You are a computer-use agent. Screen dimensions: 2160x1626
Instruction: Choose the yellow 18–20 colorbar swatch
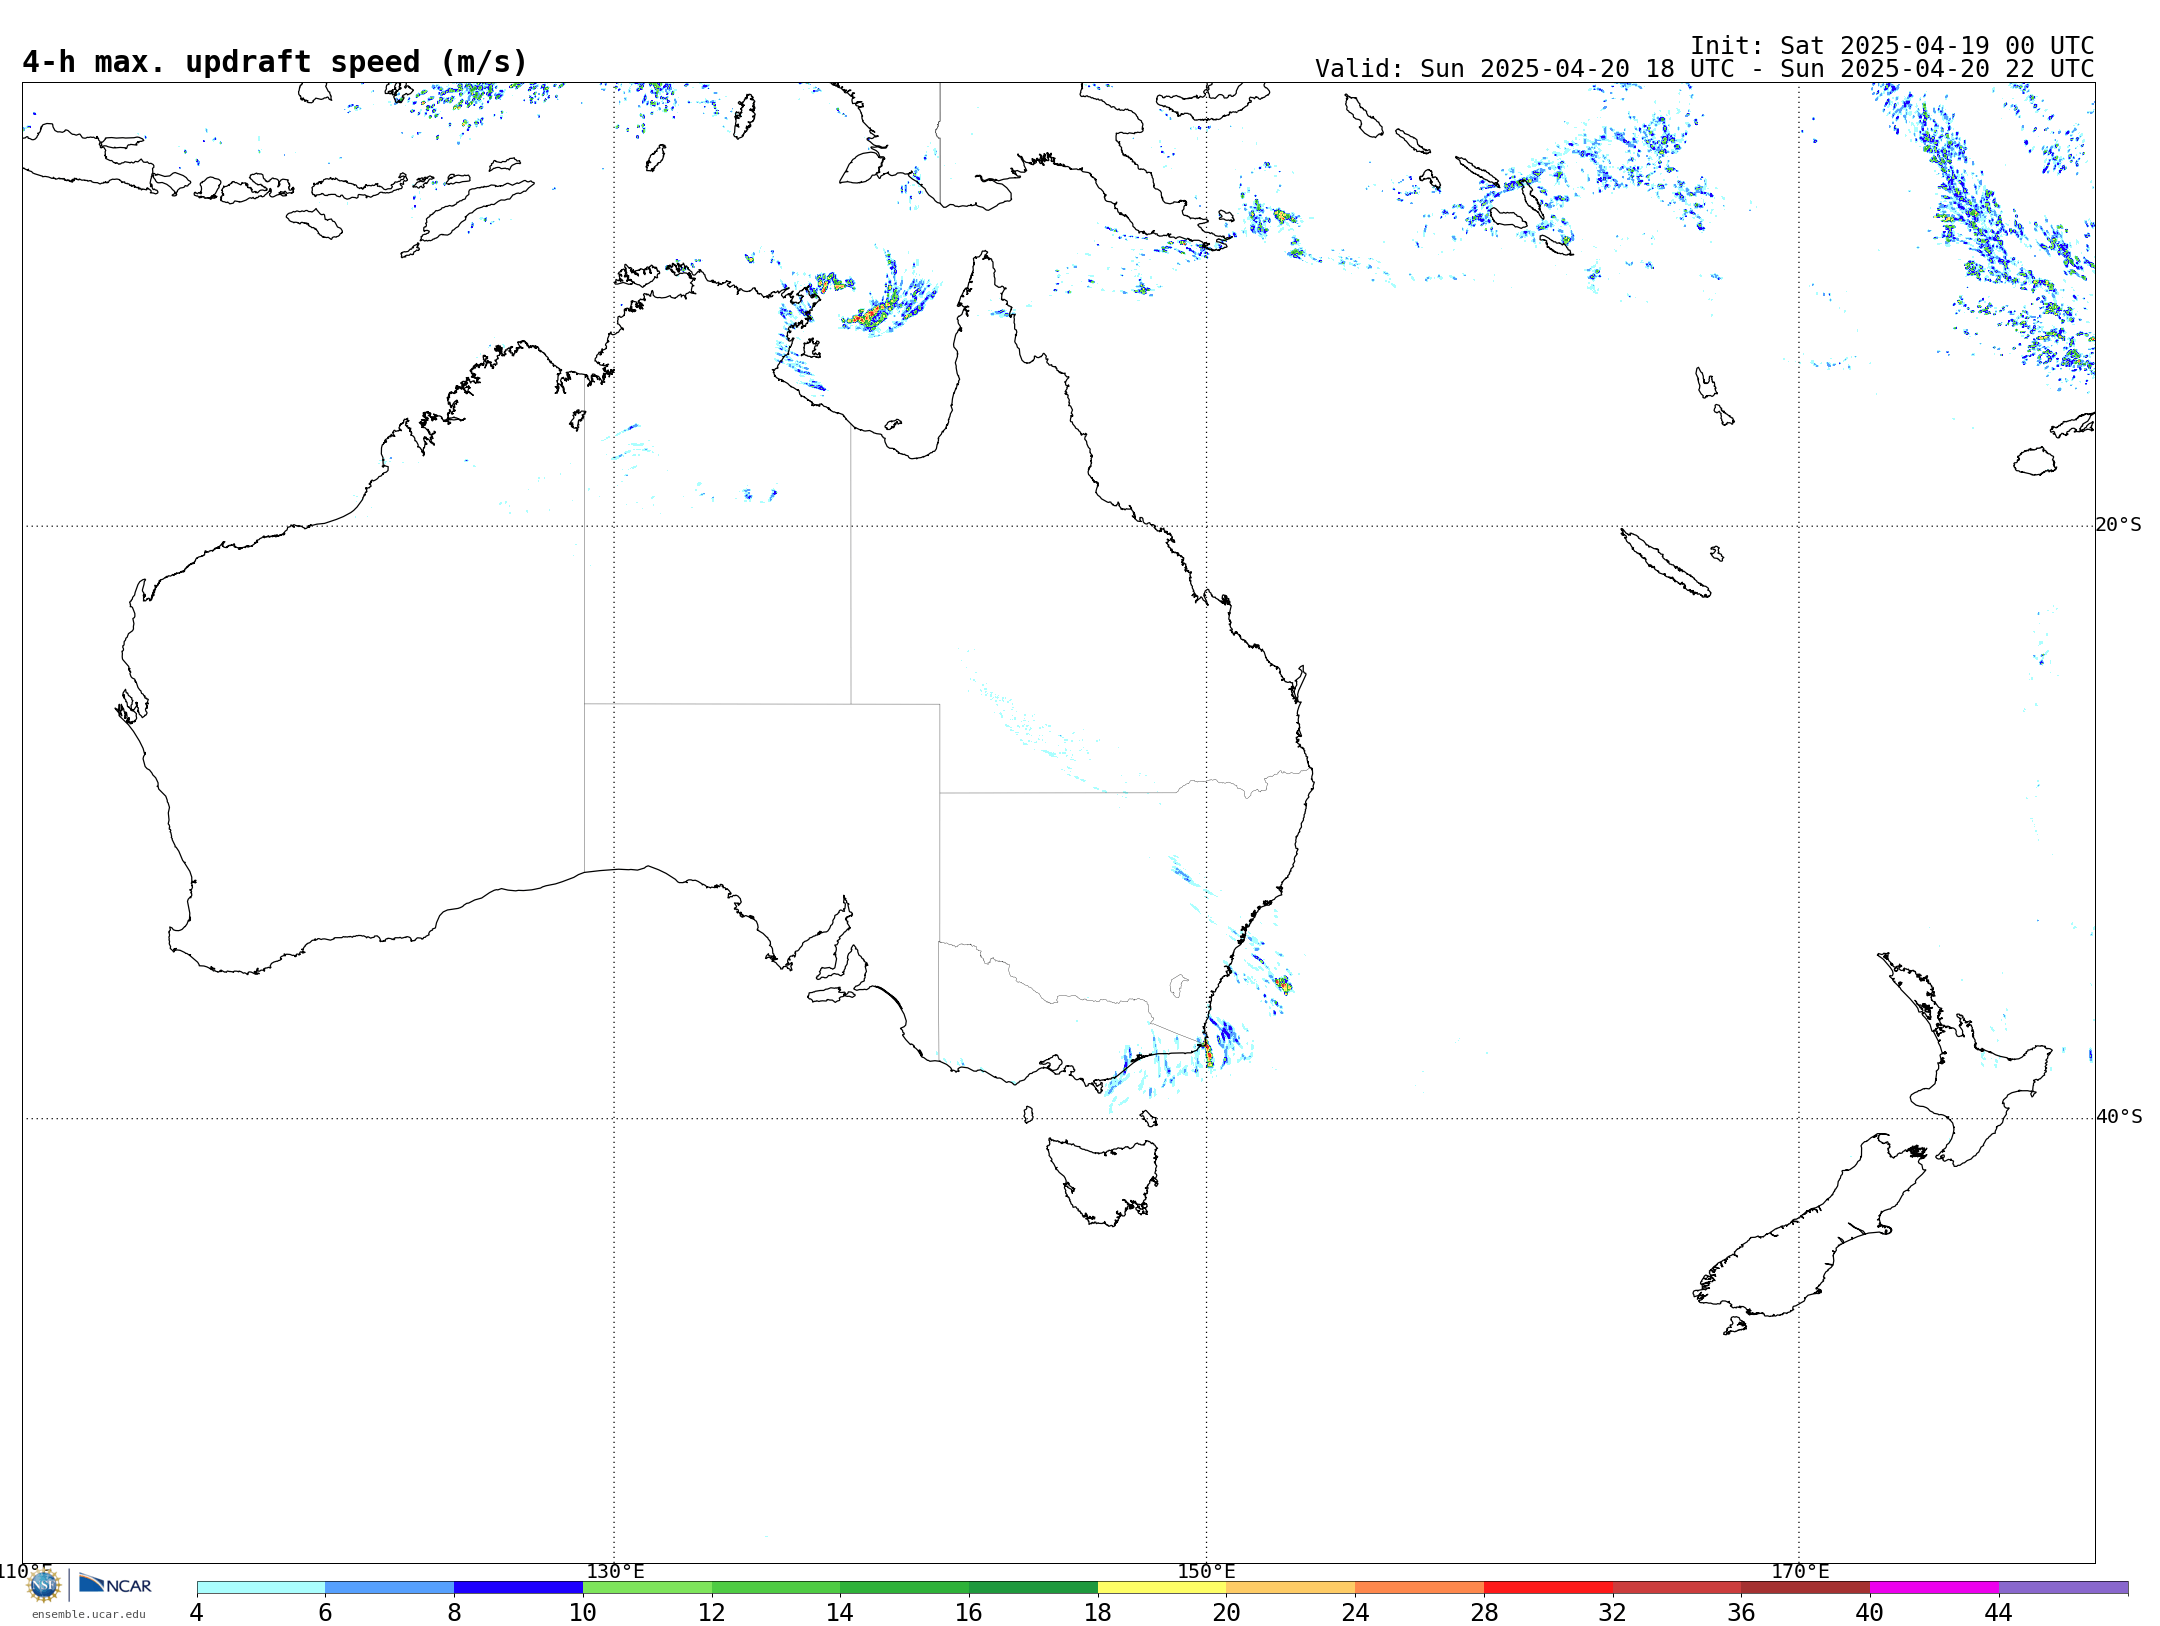pyautogui.click(x=1162, y=1588)
